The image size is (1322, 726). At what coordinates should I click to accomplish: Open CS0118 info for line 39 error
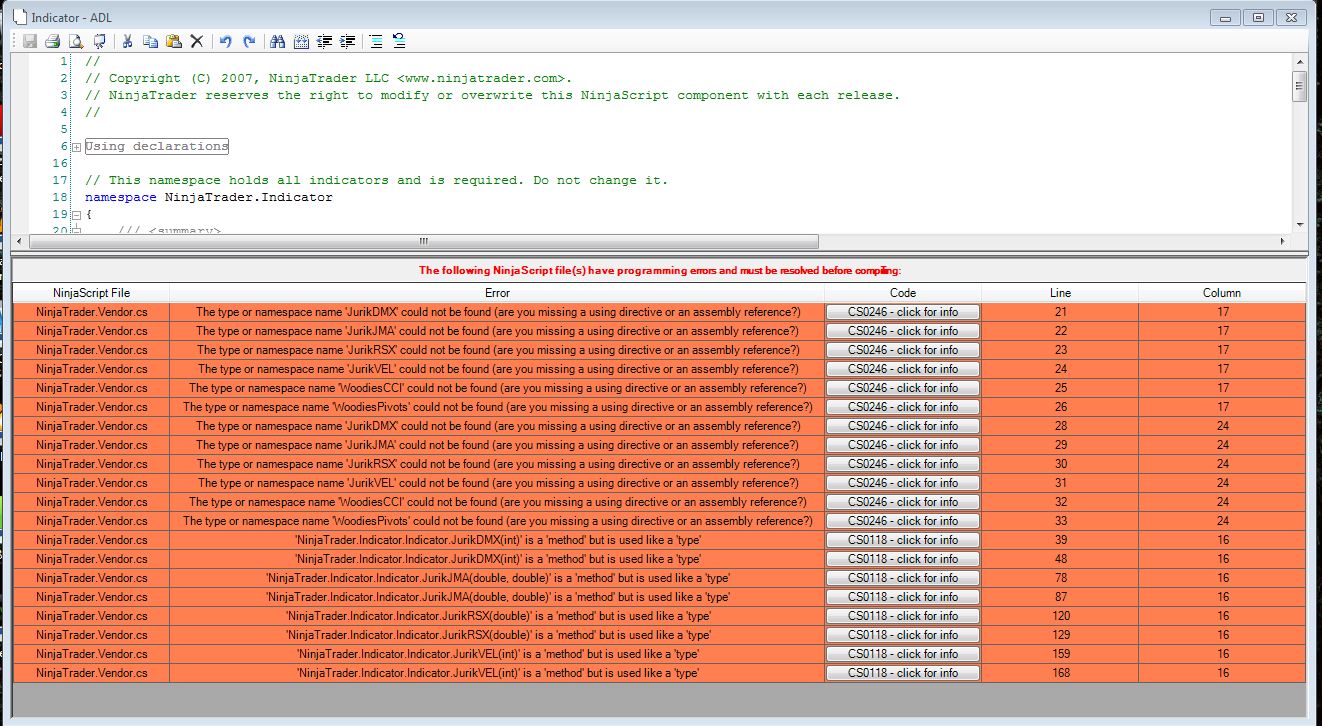[903, 540]
